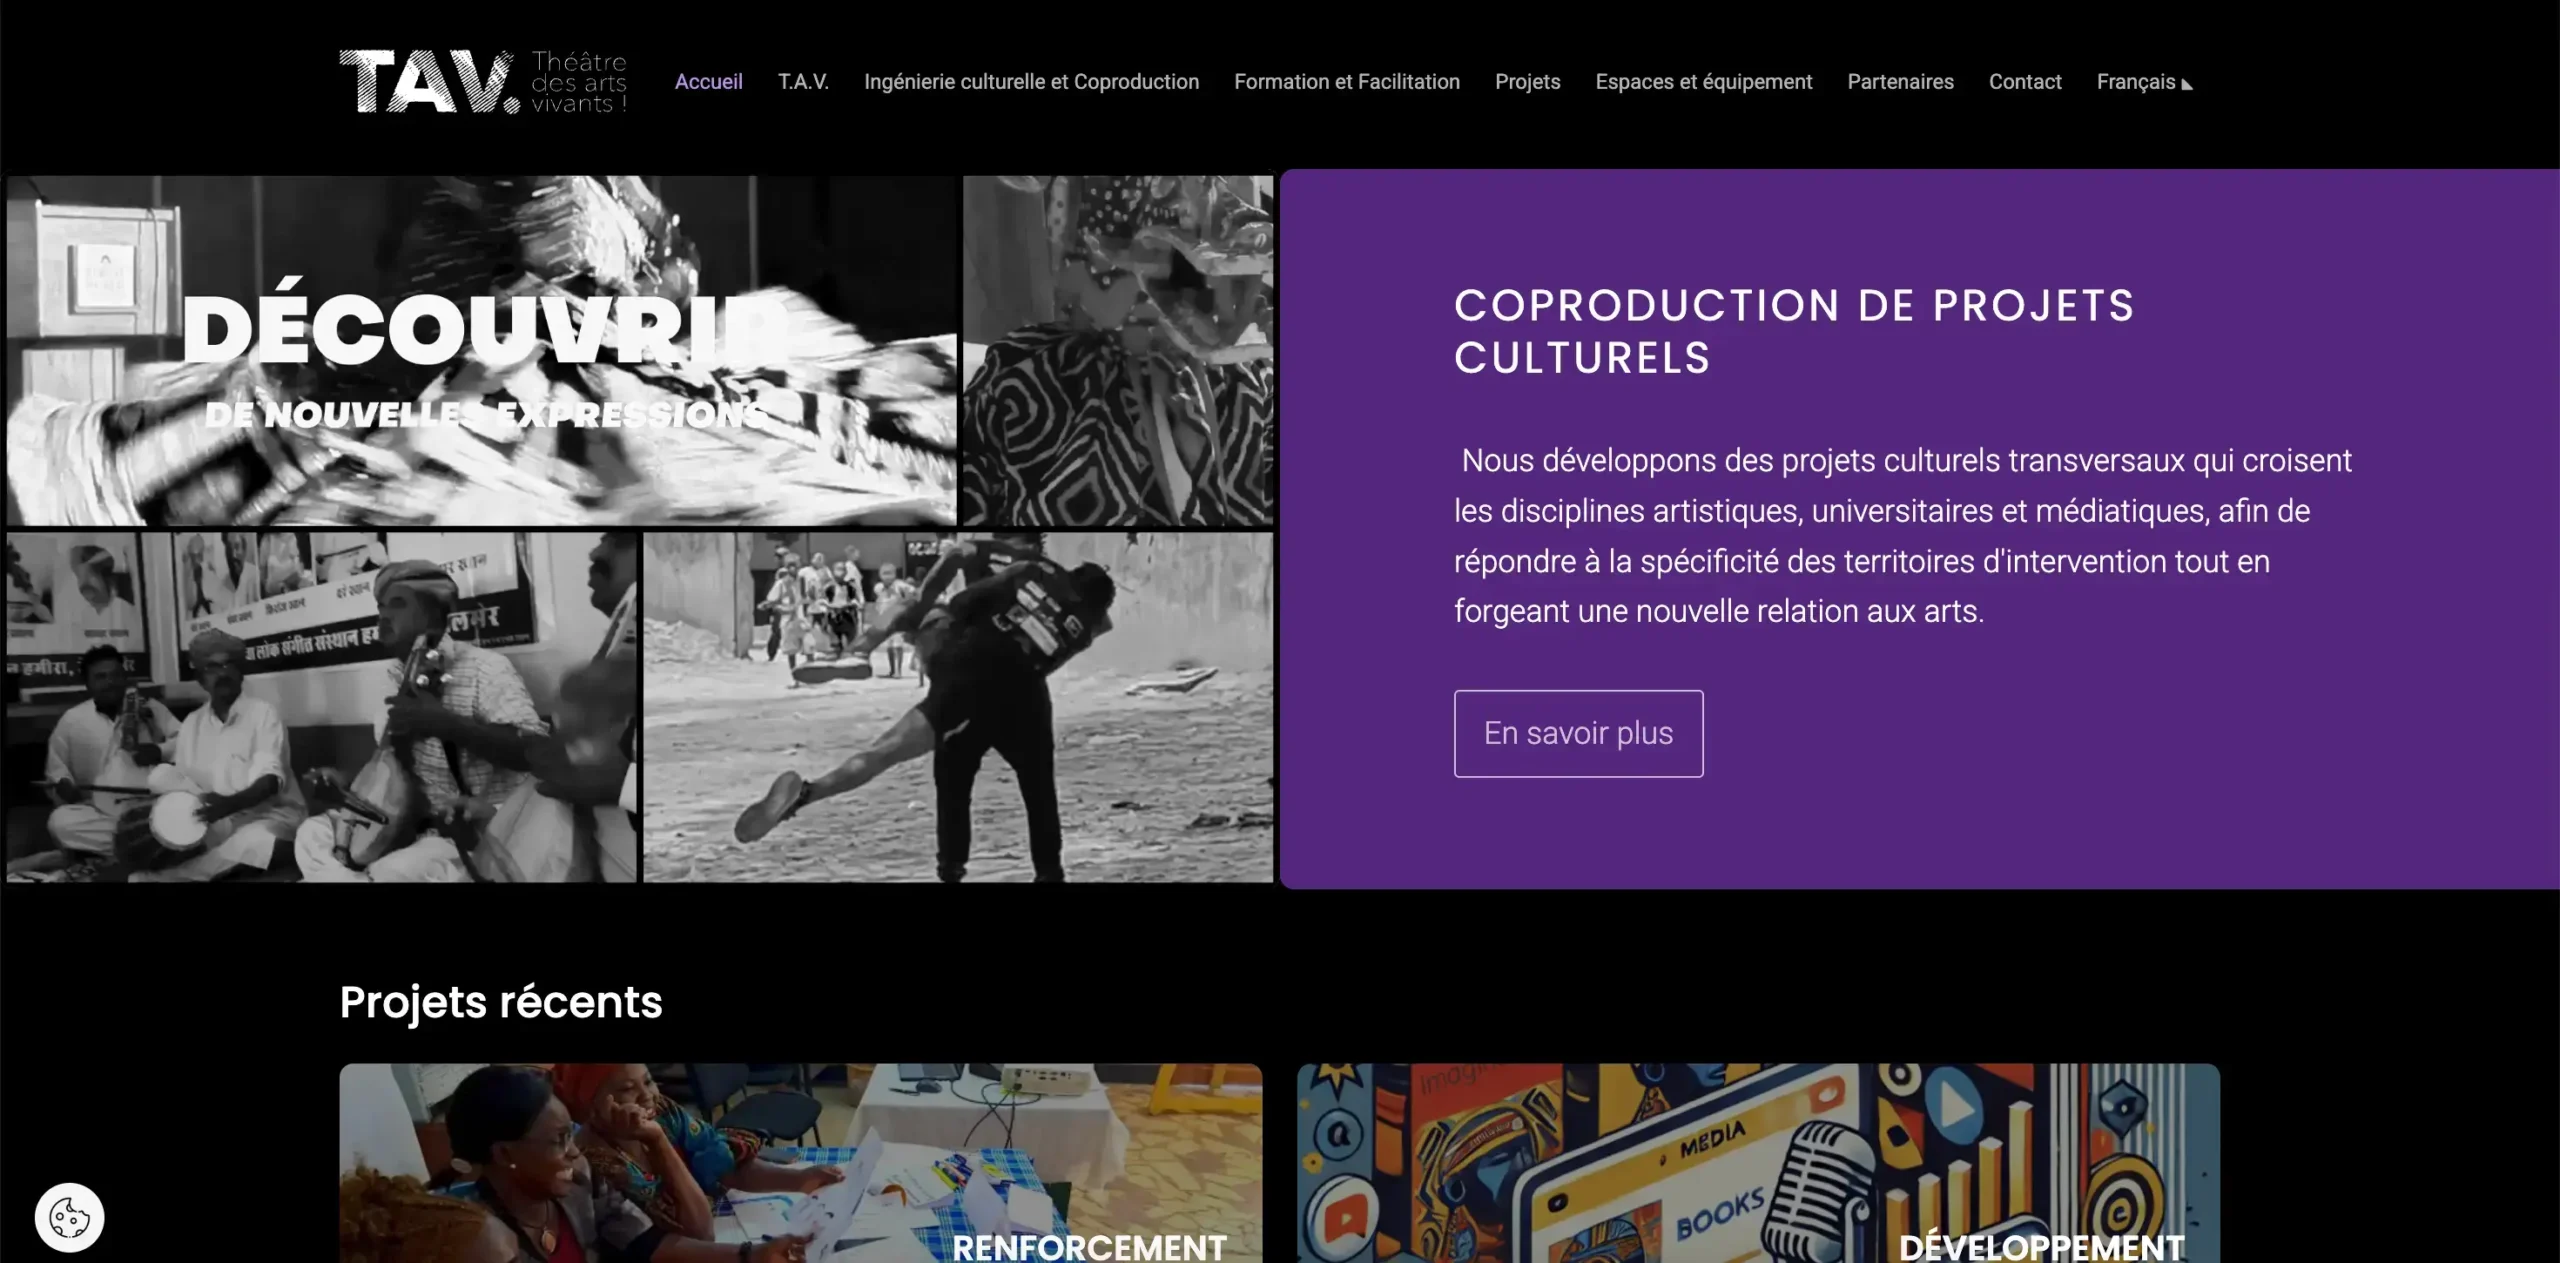Navigate to Espaces et équipement
This screenshot has height=1263, width=2560.
(1703, 82)
